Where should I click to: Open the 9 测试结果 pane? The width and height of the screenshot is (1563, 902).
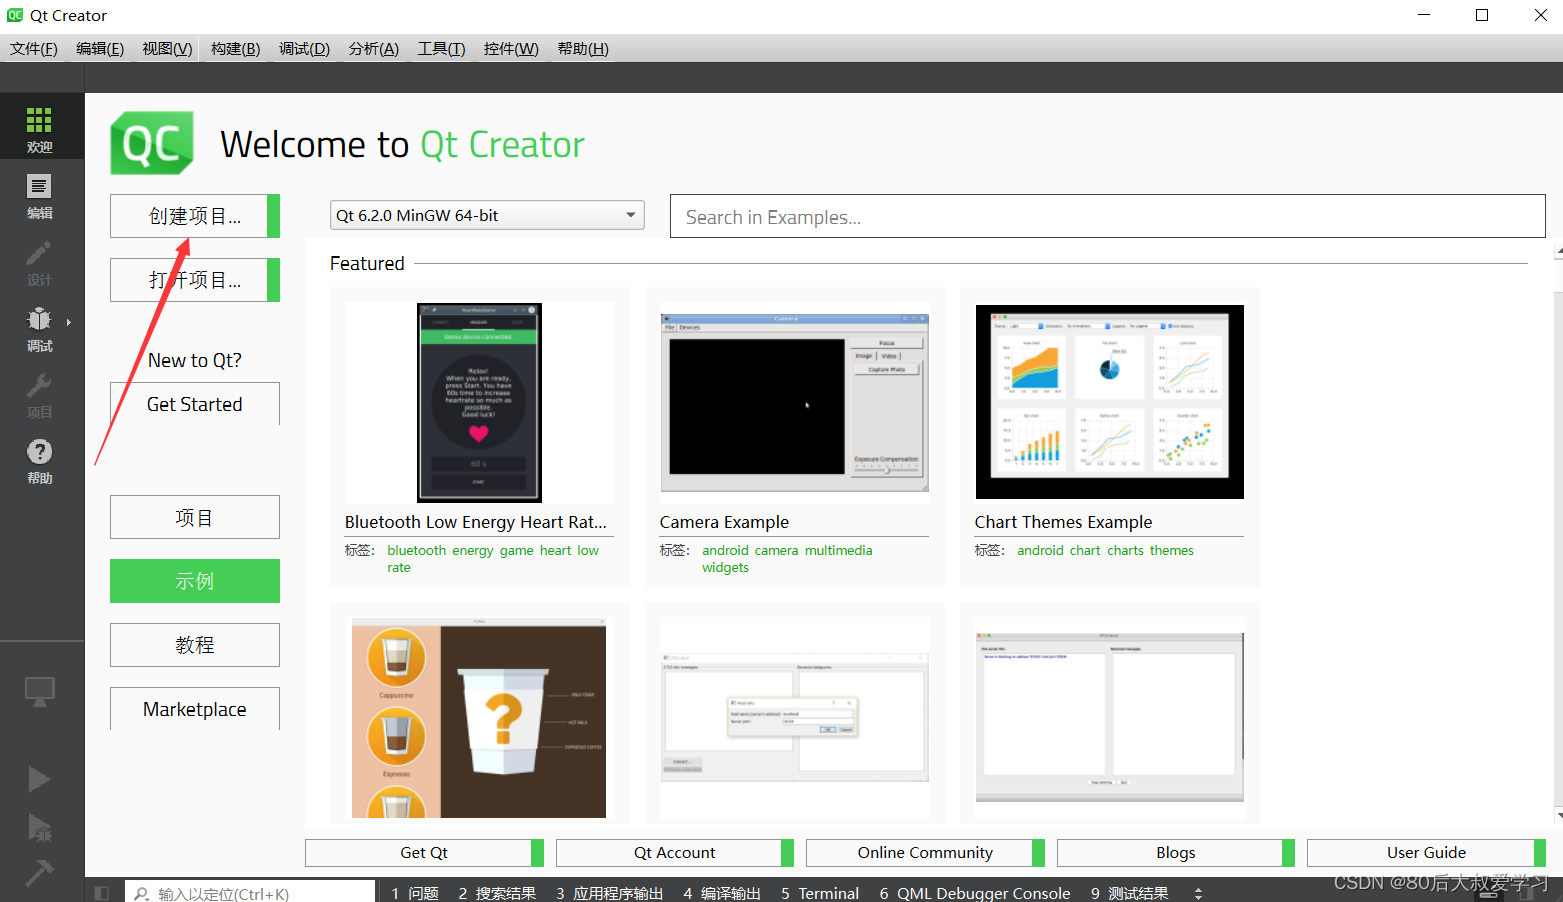click(x=1130, y=893)
